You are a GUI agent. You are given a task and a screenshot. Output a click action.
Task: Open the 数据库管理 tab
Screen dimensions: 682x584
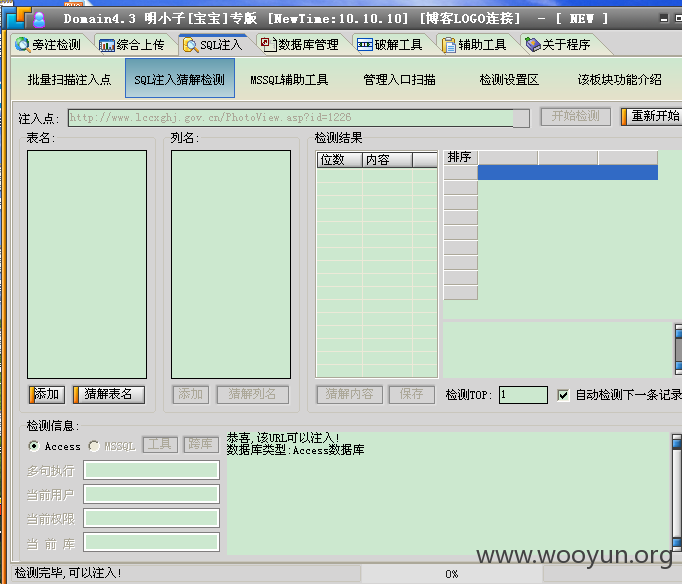[x=300, y=44]
